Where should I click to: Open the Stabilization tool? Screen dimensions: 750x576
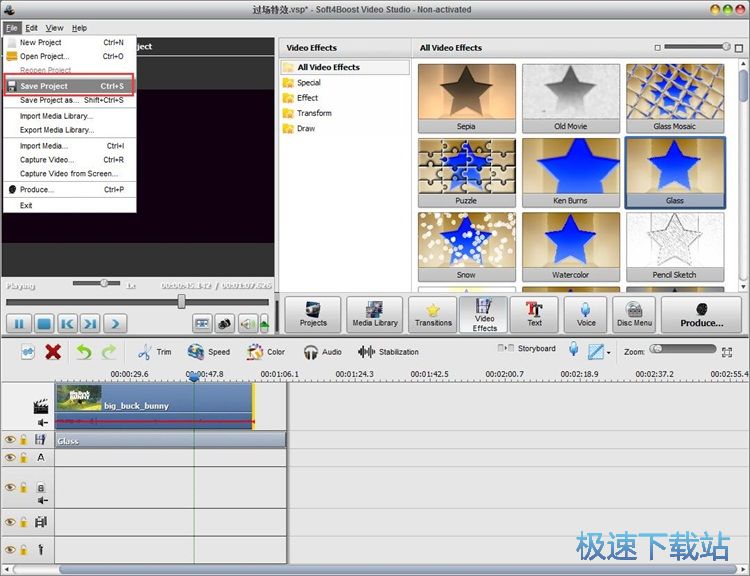tap(388, 352)
